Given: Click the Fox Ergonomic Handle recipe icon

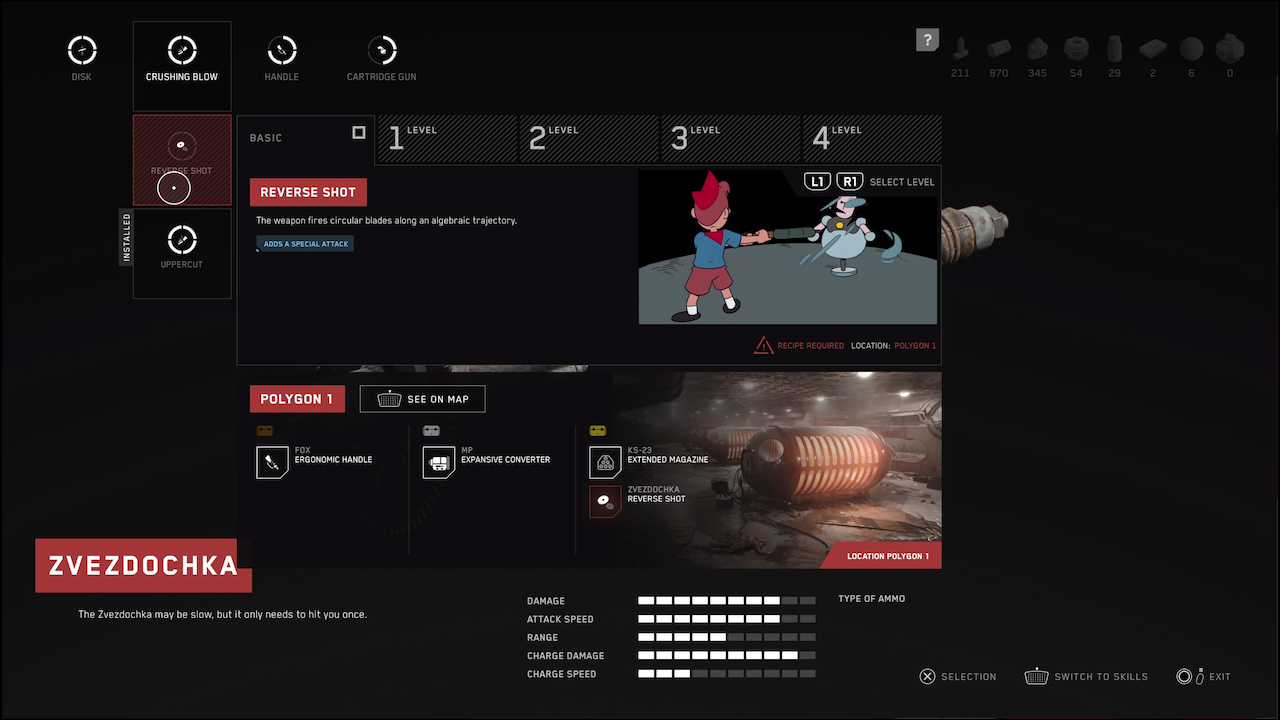Looking at the screenshot, I should pyautogui.click(x=272, y=462).
